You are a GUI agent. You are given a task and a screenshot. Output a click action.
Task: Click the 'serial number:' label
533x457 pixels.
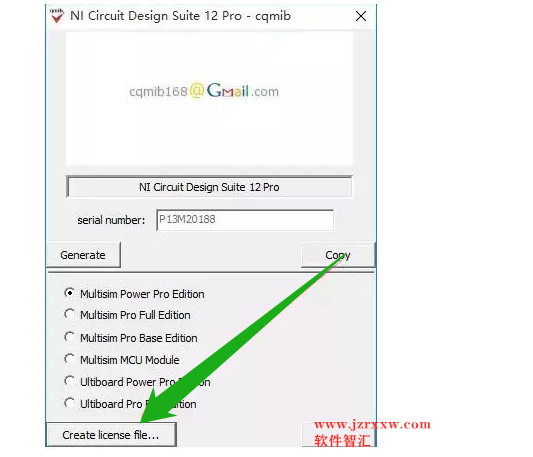(x=111, y=220)
